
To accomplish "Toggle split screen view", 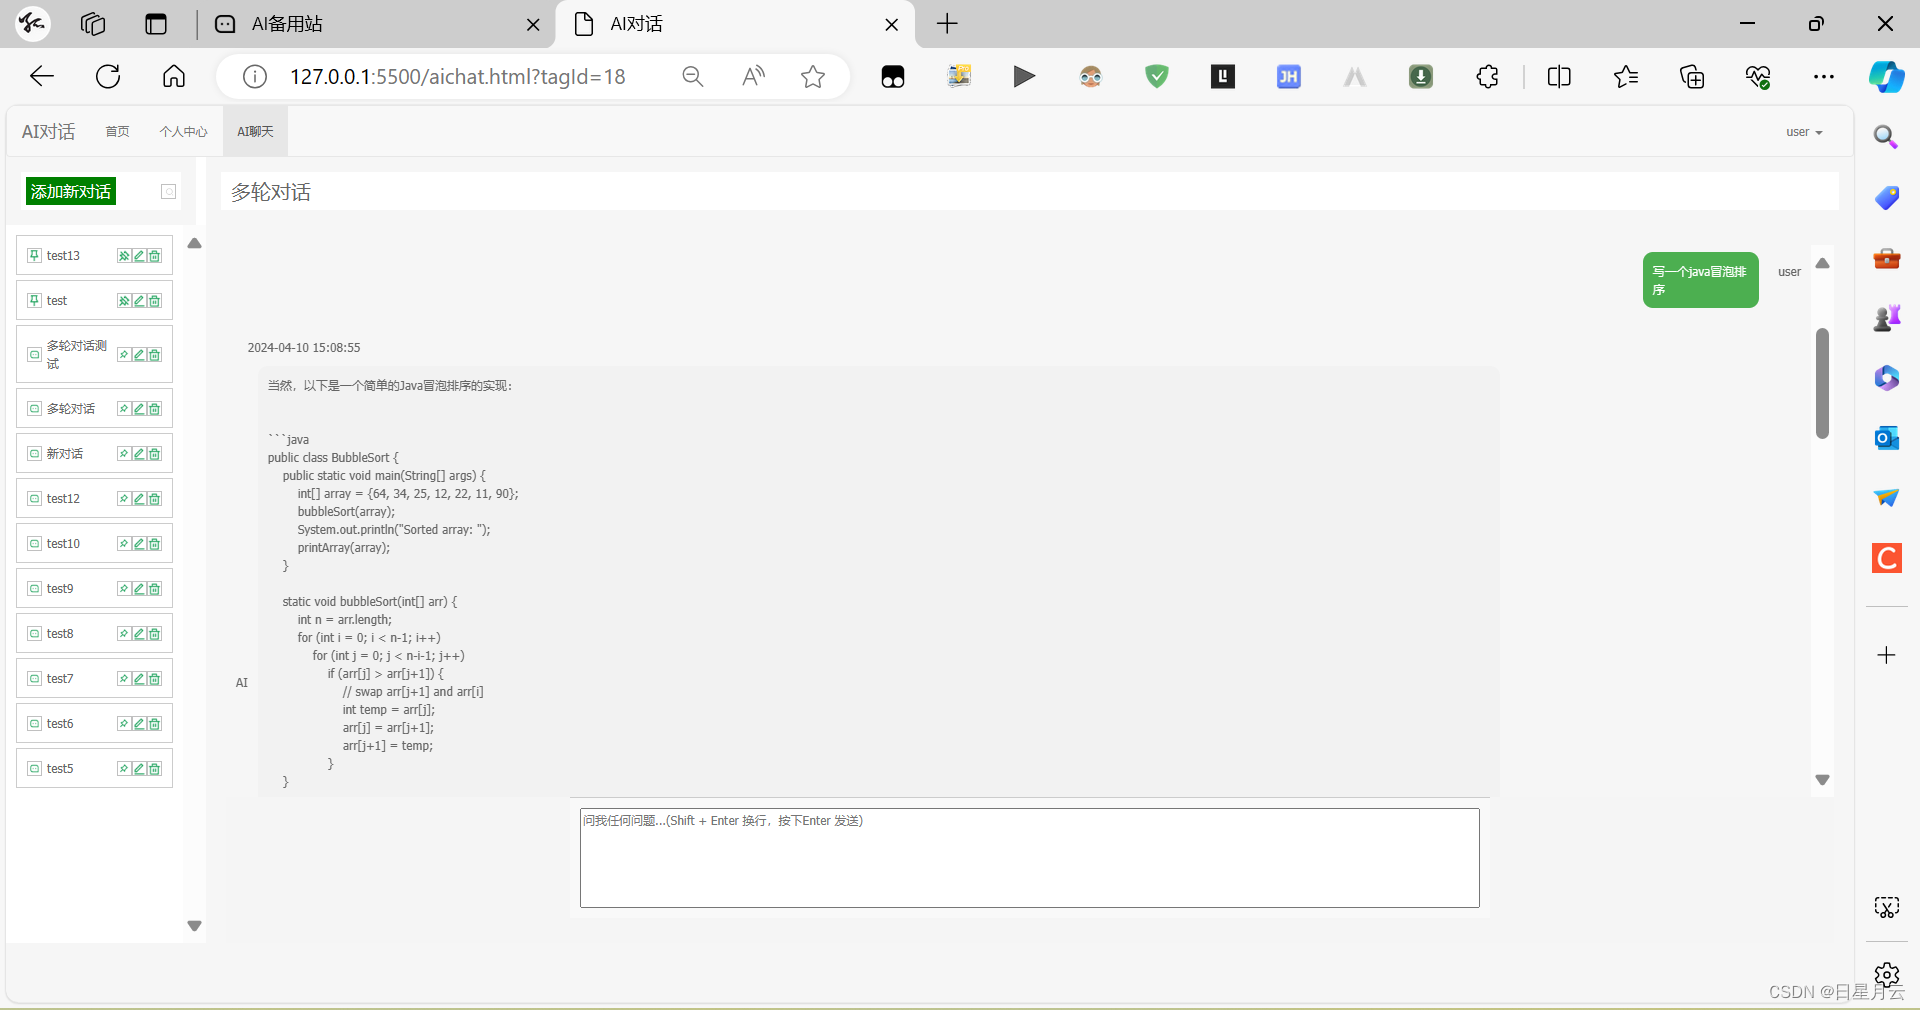I will pyautogui.click(x=1559, y=77).
